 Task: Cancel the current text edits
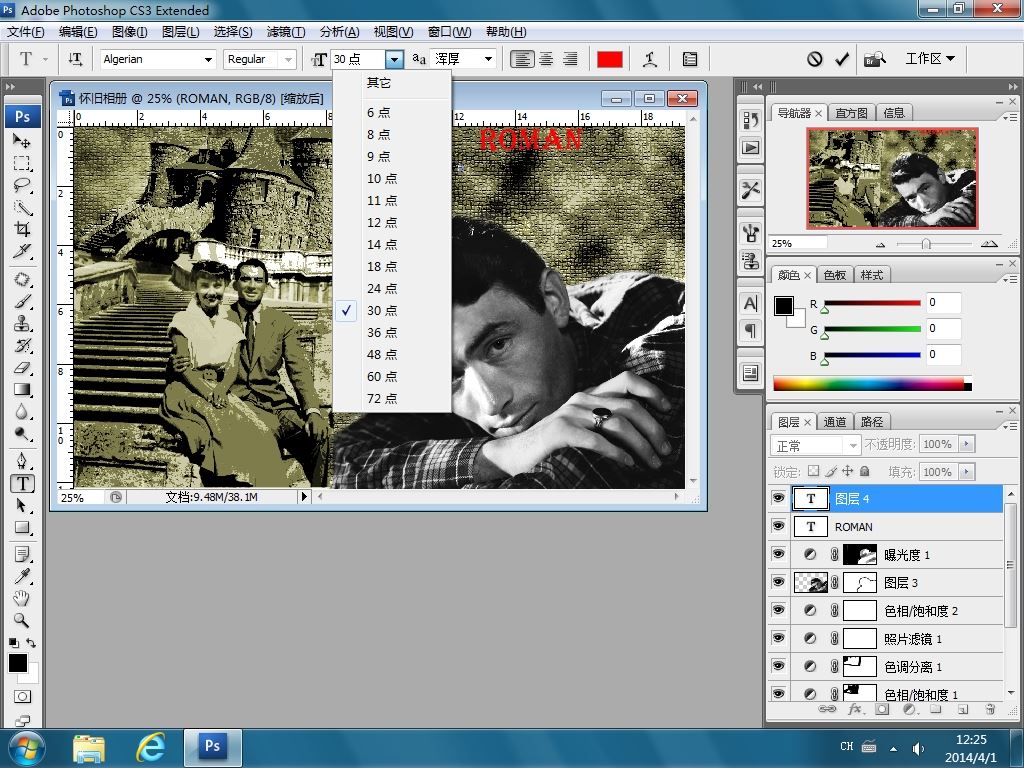814,59
